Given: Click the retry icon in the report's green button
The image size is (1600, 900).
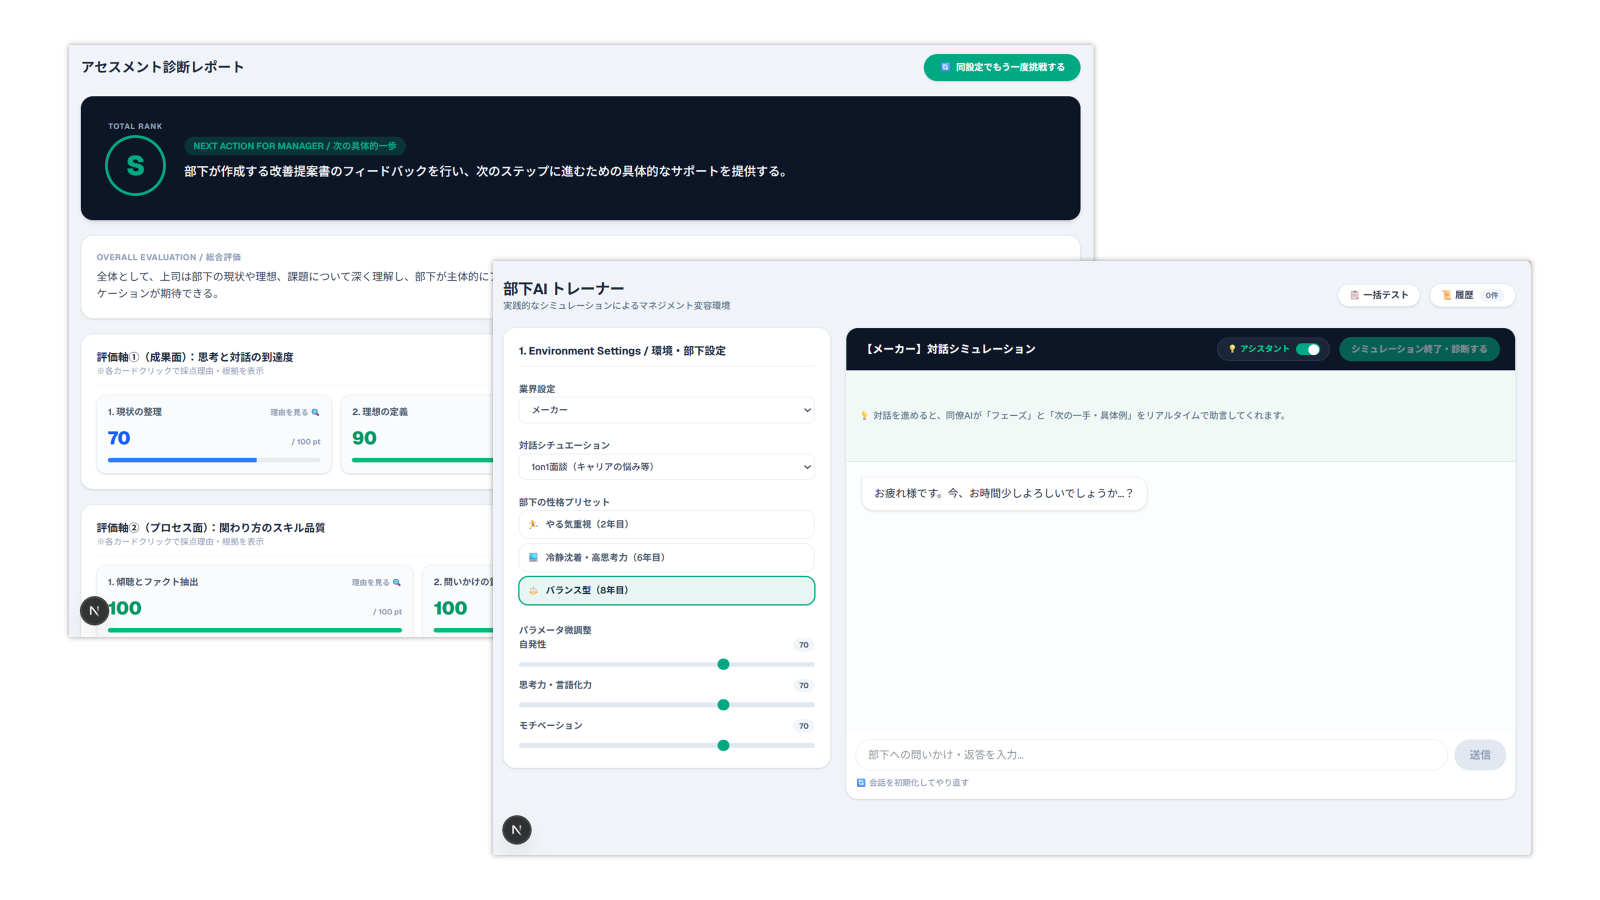Looking at the screenshot, I should (x=945, y=67).
